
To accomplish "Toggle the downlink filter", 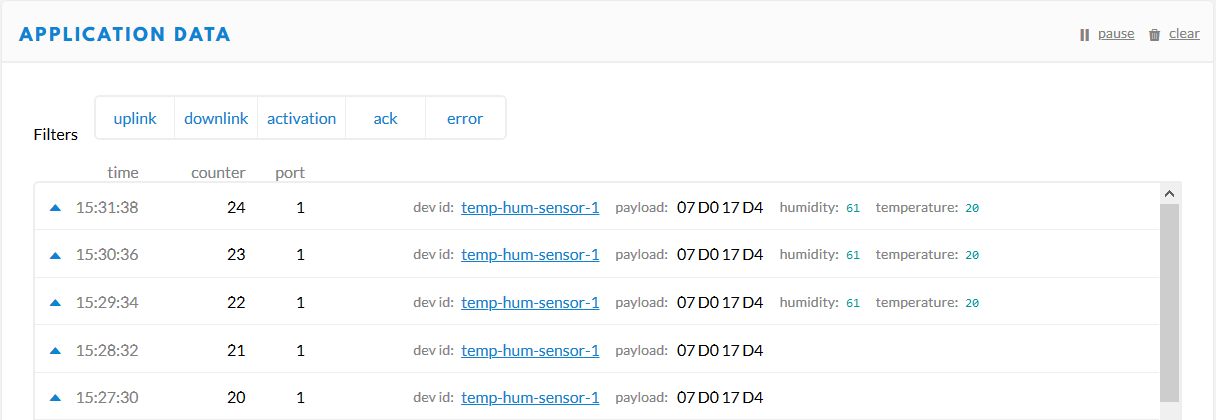I will click(x=216, y=118).
